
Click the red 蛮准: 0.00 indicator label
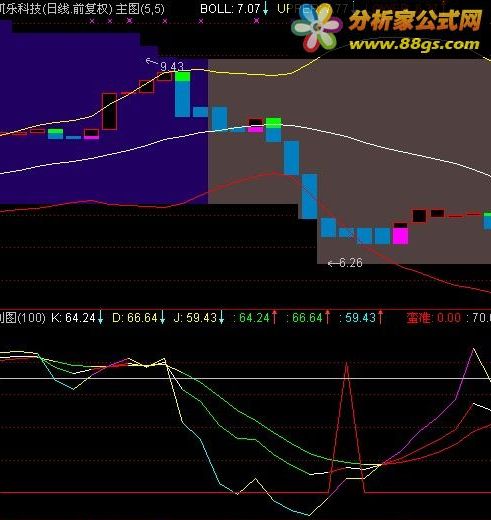434,318
